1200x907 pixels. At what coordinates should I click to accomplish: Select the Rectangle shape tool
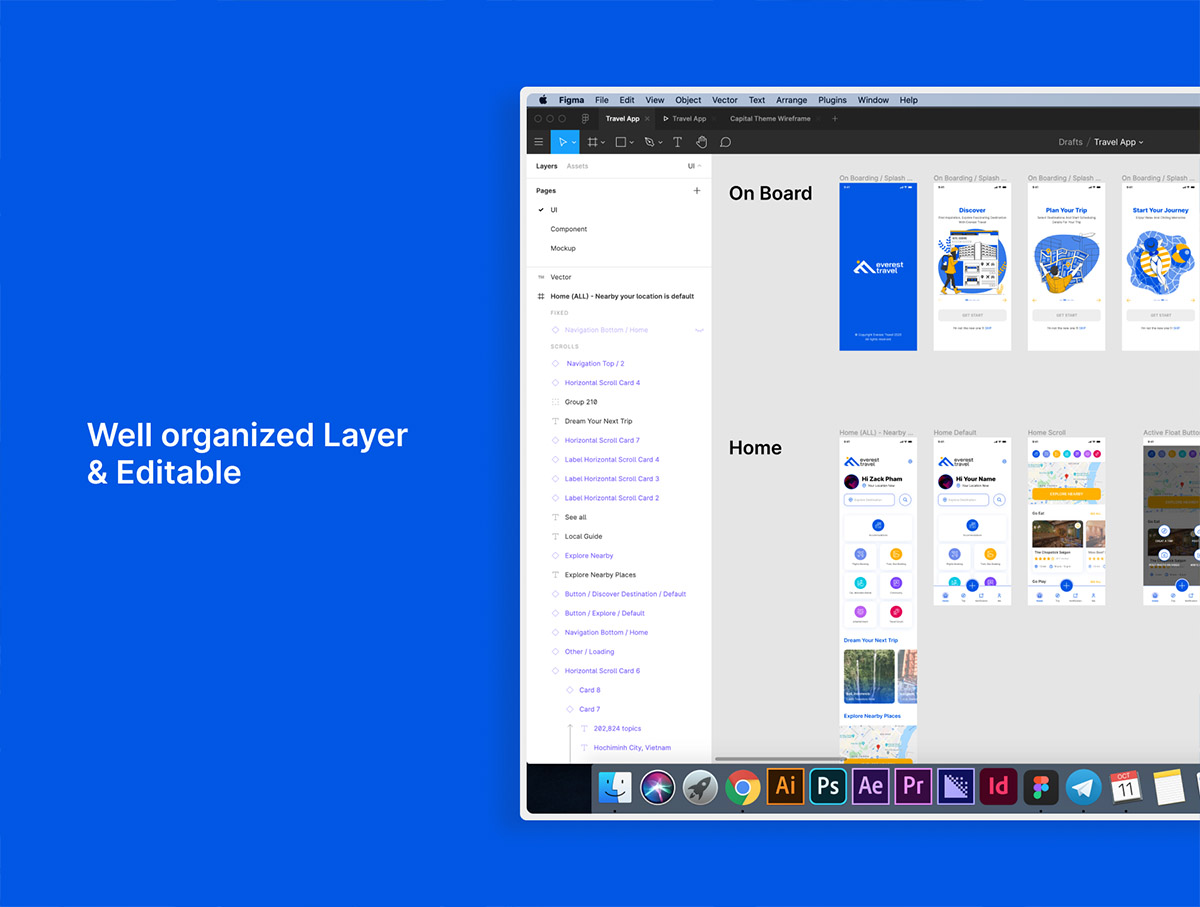pos(620,142)
